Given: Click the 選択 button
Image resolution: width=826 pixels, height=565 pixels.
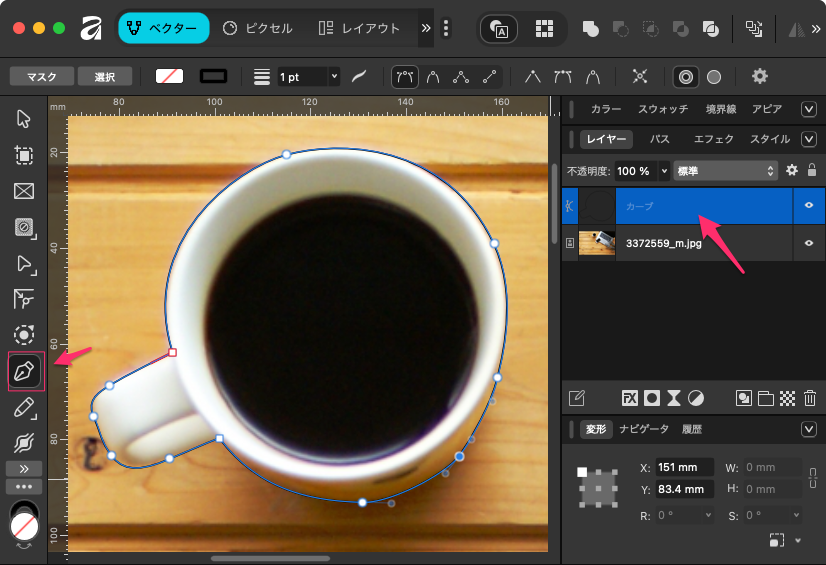Looking at the screenshot, I should pyautogui.click(x=105, y=76).
